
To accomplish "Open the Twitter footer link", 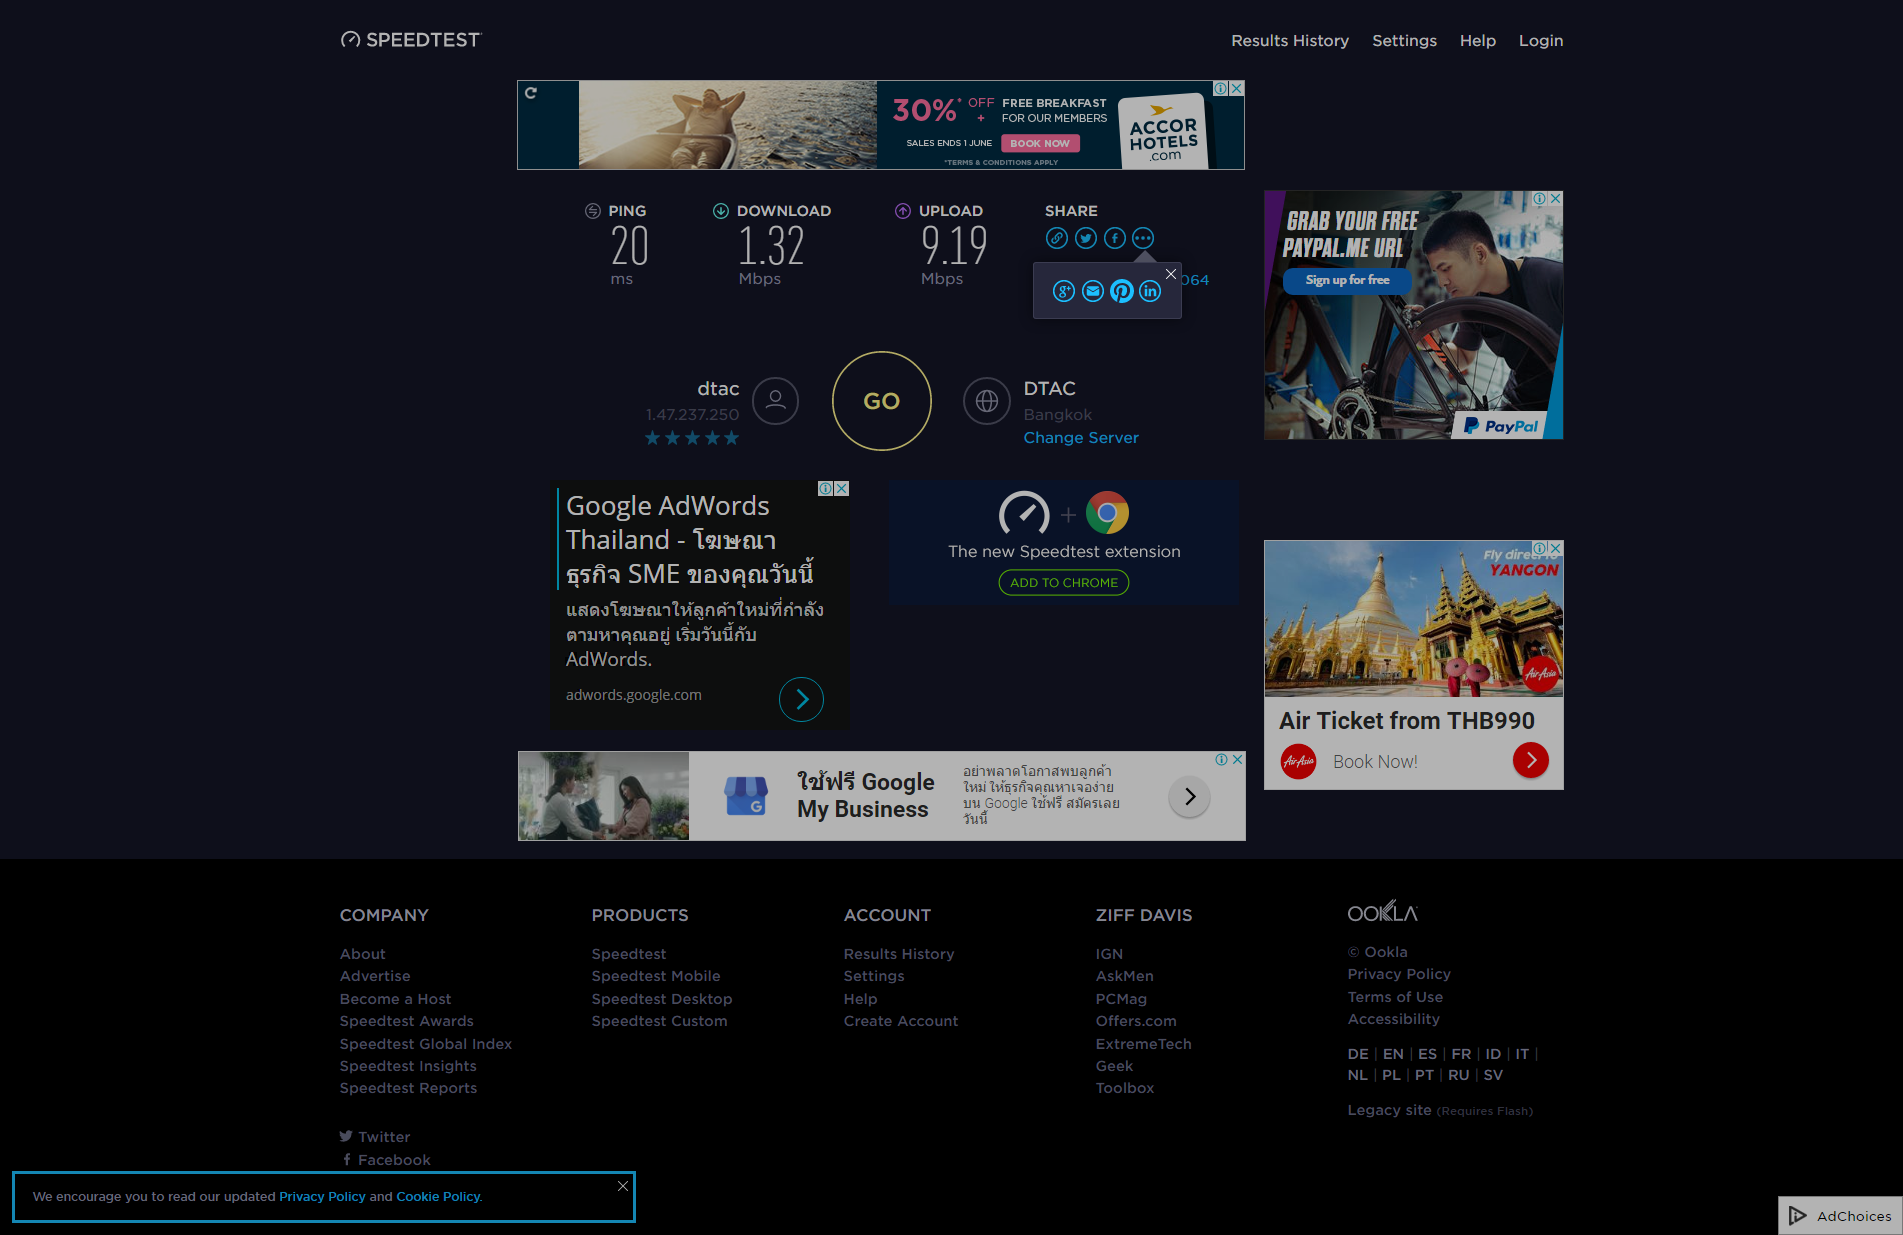I will [375, 1137].
